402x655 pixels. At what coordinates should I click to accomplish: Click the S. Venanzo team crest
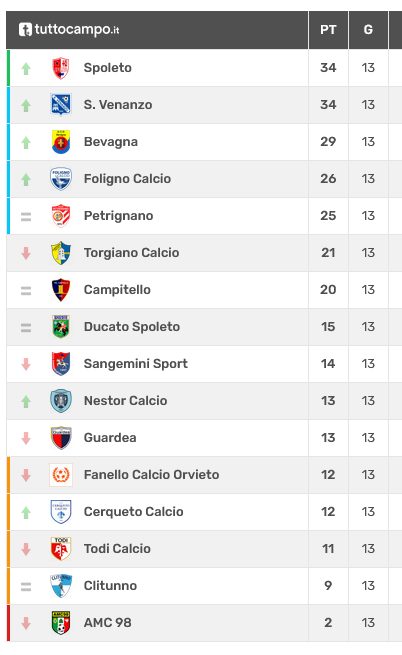pos(61,105)
